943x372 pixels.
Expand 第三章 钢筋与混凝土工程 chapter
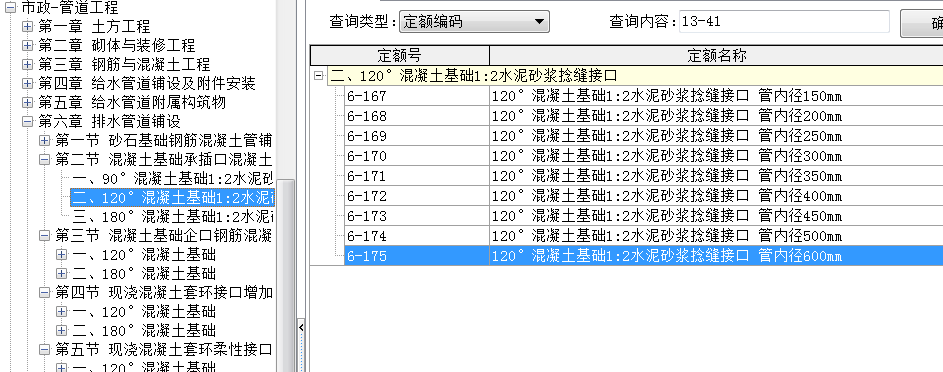click(27, 64)
